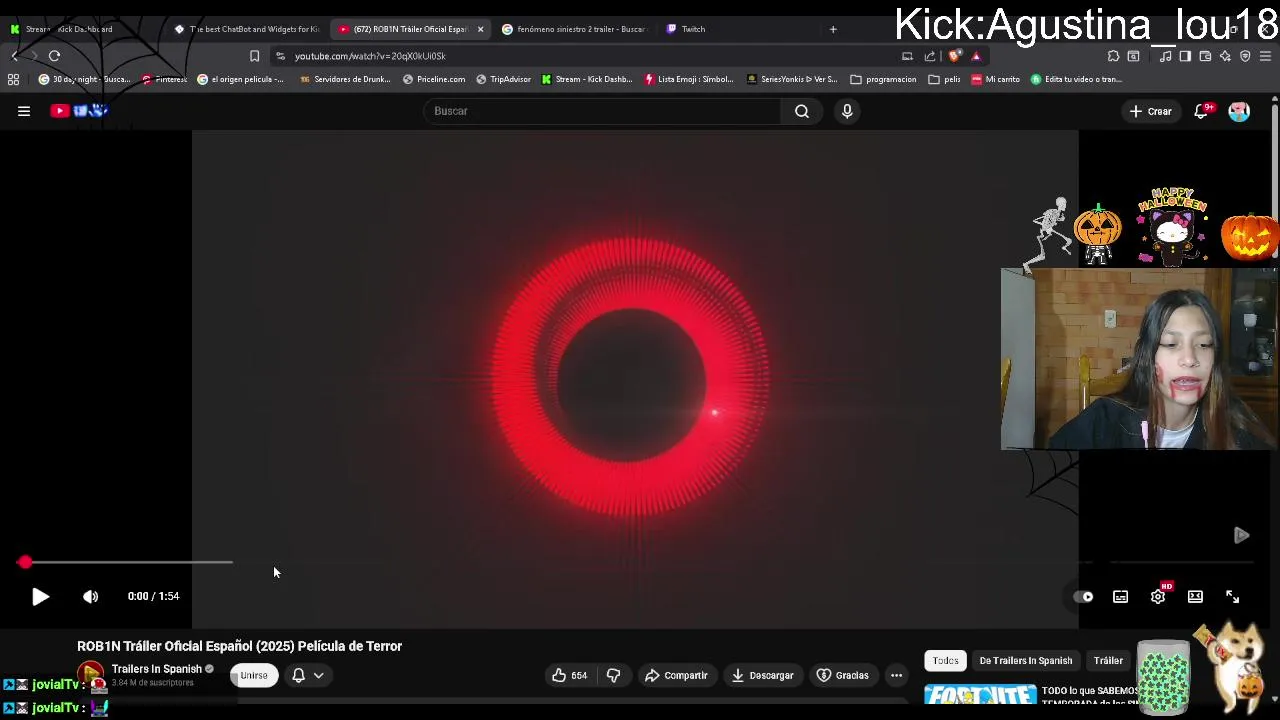Click the Gracias button
This screenshot has width=1280, height=720.
[843, 676]
